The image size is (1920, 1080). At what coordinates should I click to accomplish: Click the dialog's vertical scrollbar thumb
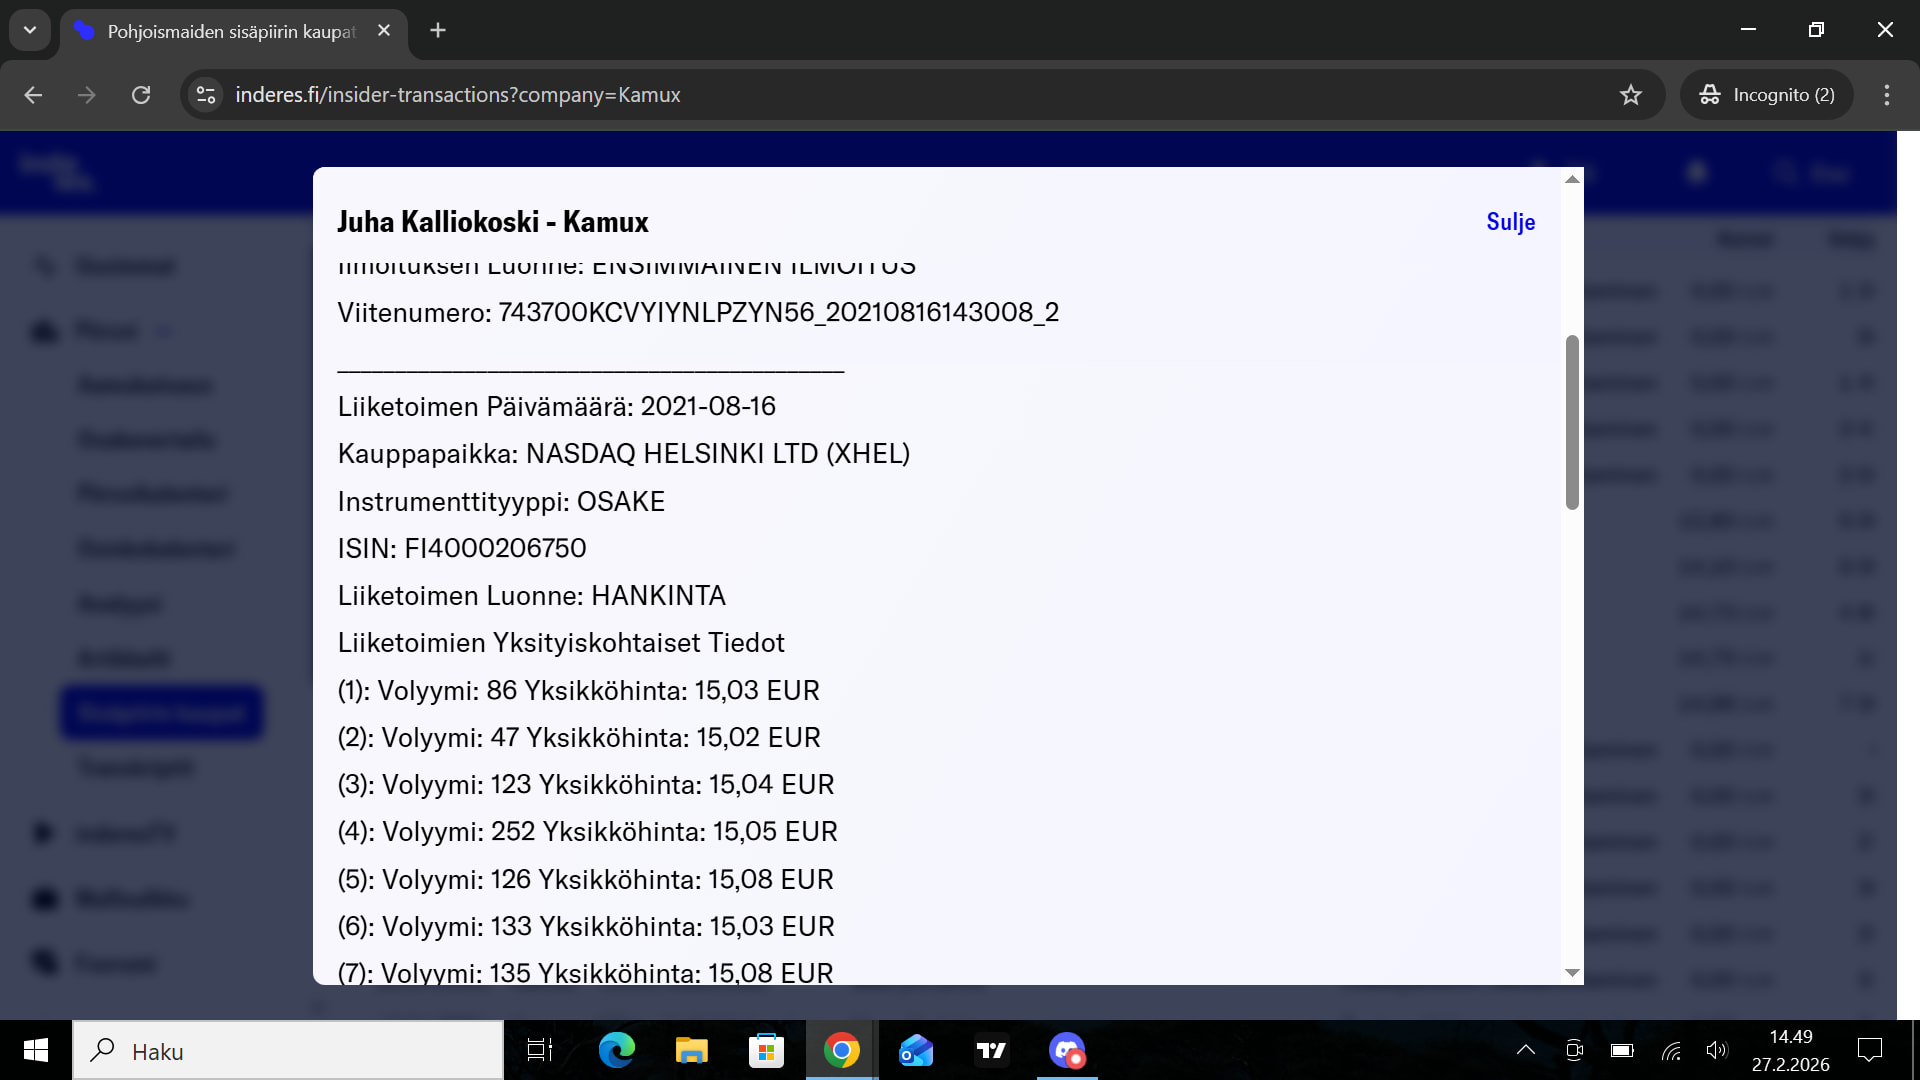(x=1572, y=420)
